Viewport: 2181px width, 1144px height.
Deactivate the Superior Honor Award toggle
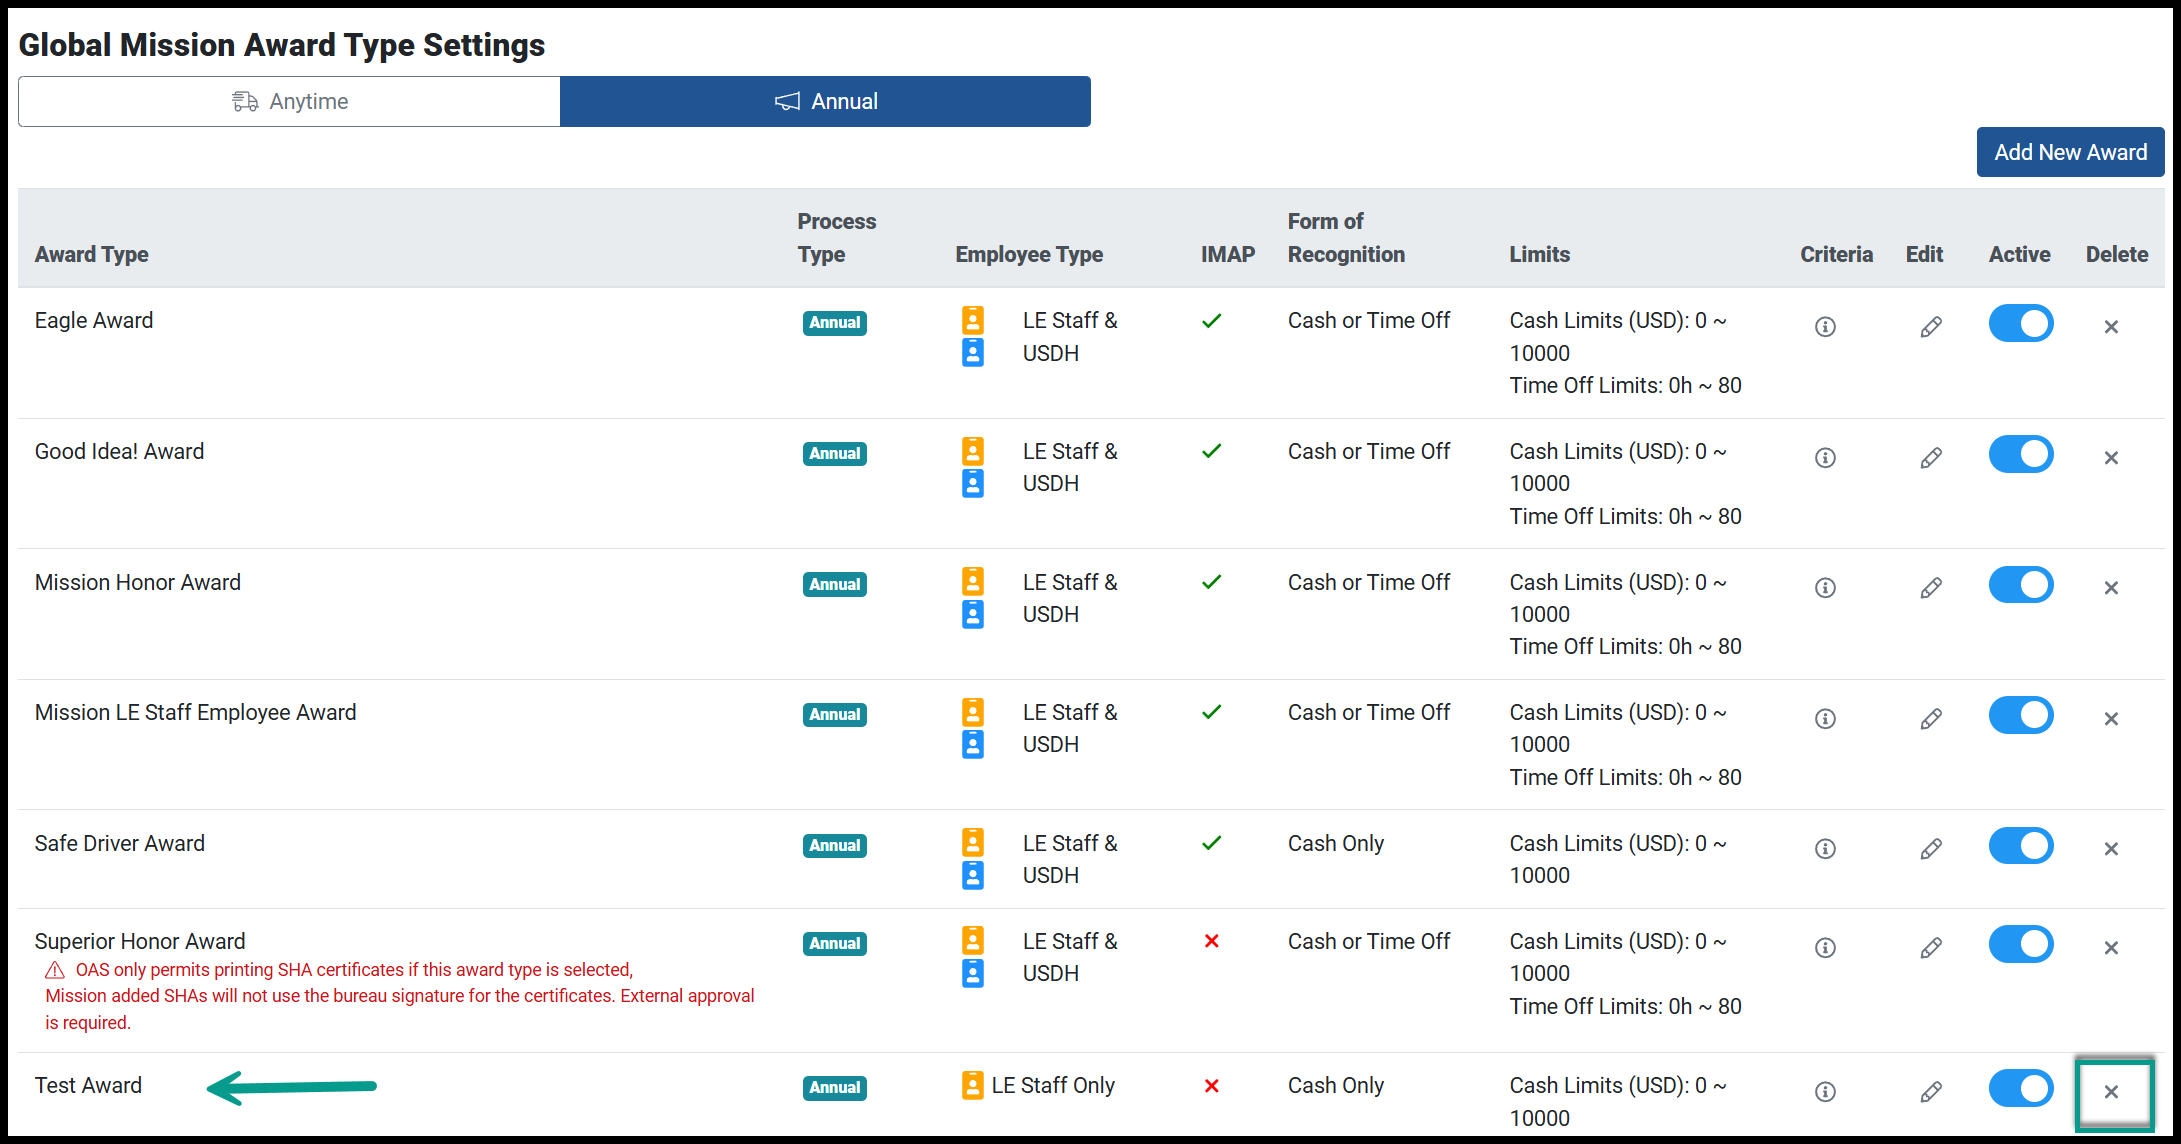coord(2021,944)
